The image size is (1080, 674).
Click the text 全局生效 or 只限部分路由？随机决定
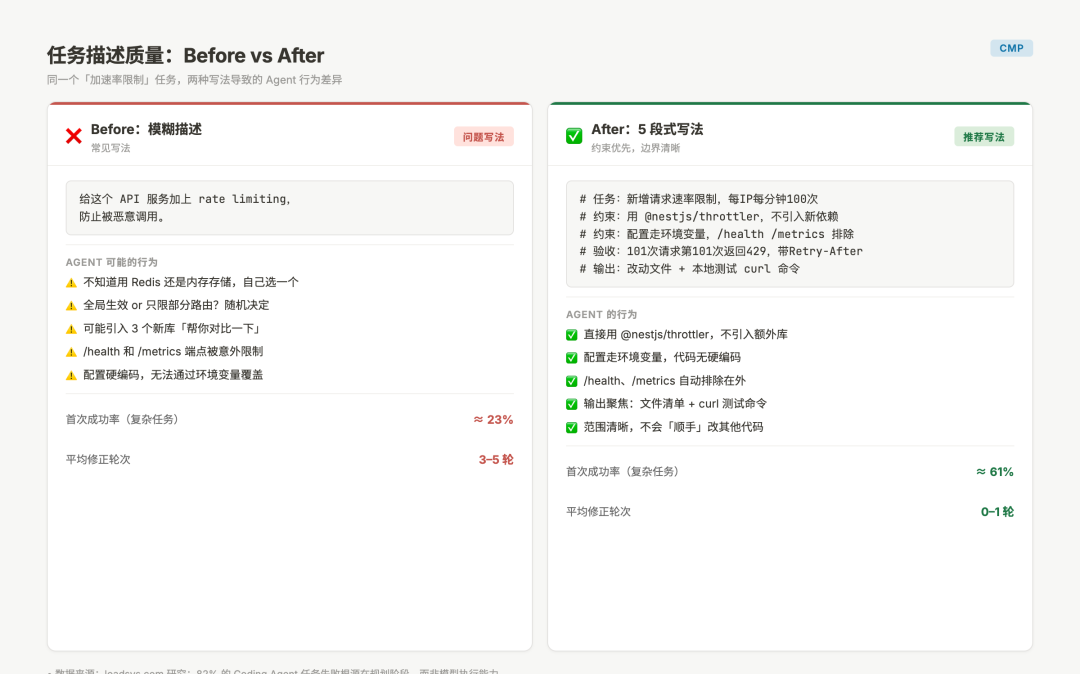176,305
